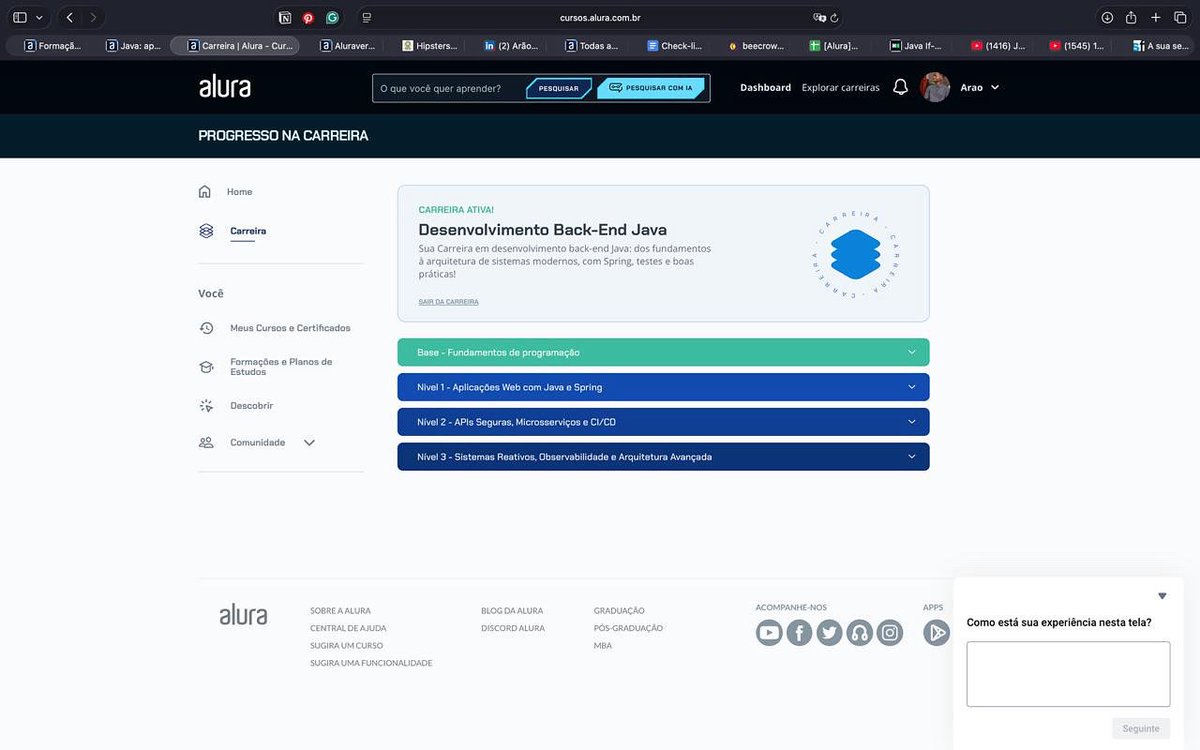Image resolution: width=1200 pixels, height=750 pixels.
Task: Click the user profile avatar
Action: (x=935, y=87)
